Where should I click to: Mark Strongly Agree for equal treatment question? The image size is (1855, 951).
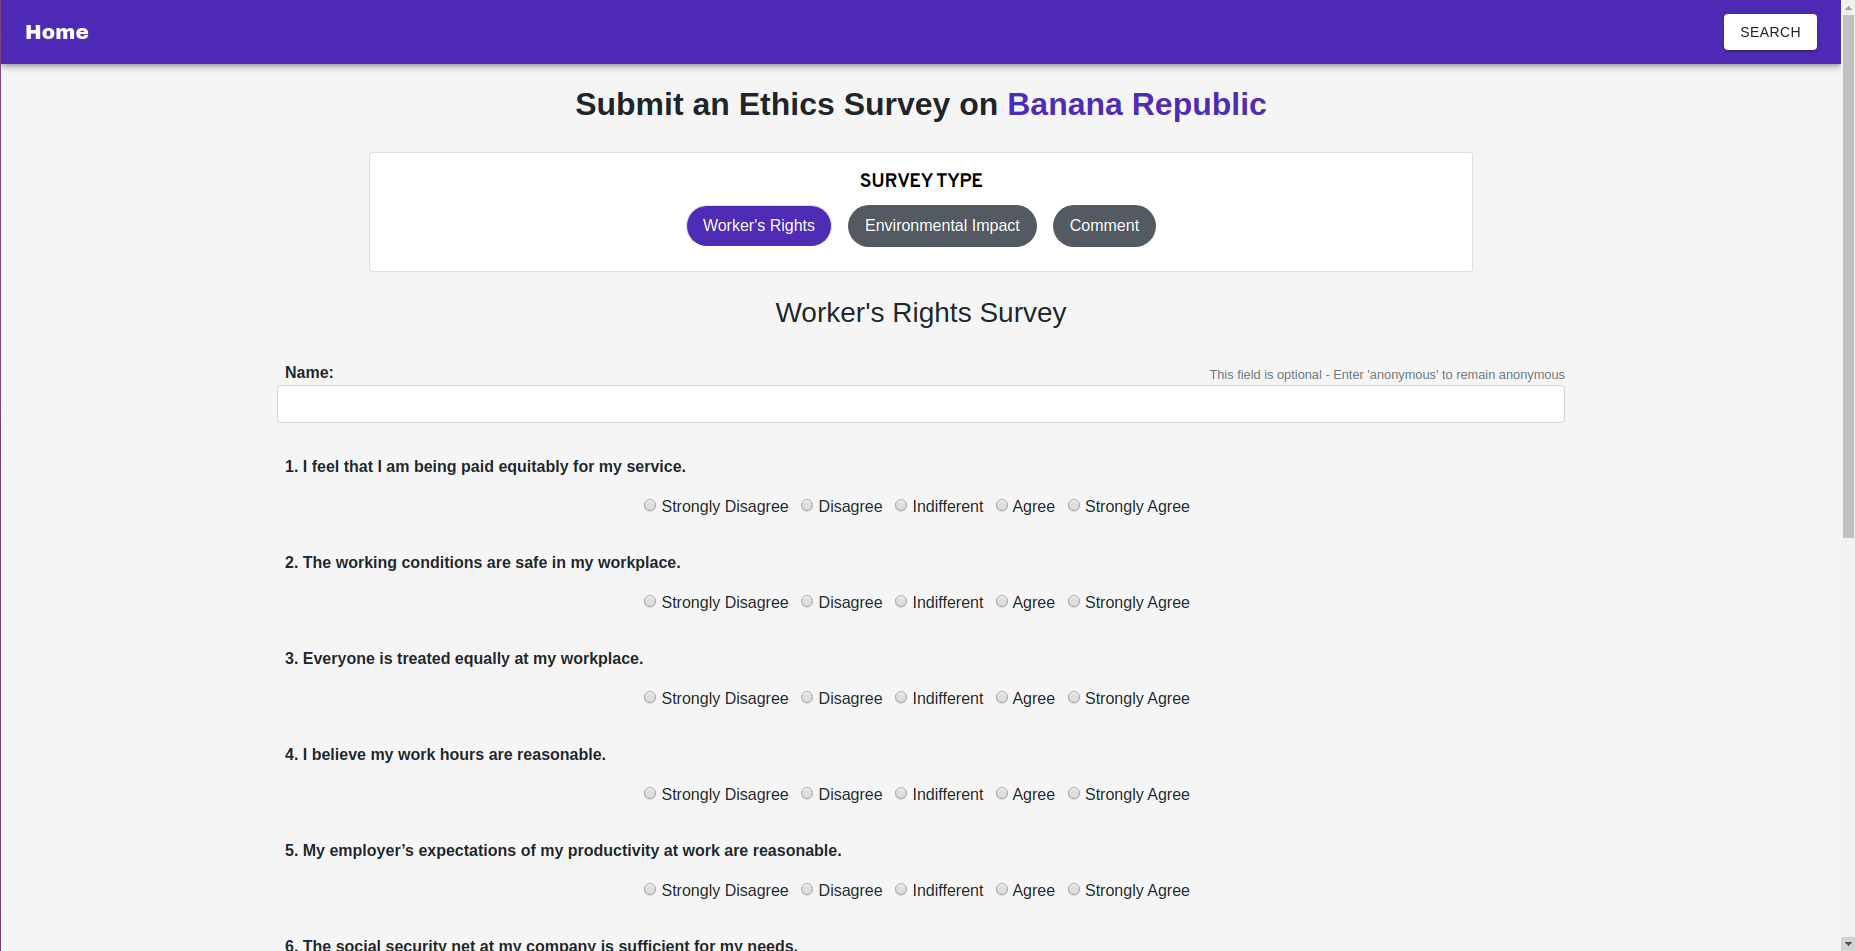tap(1074, 698)
